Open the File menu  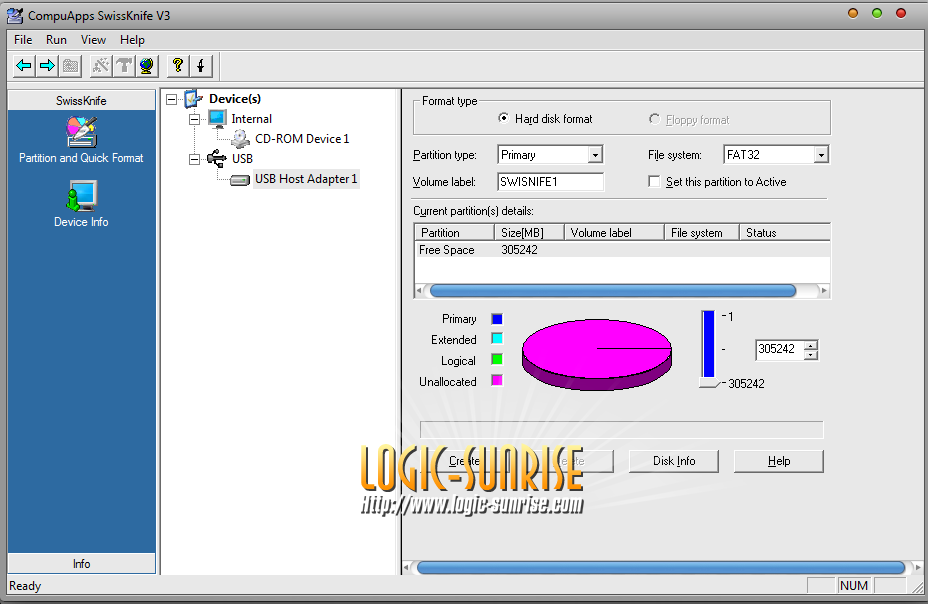coord(23,40)
